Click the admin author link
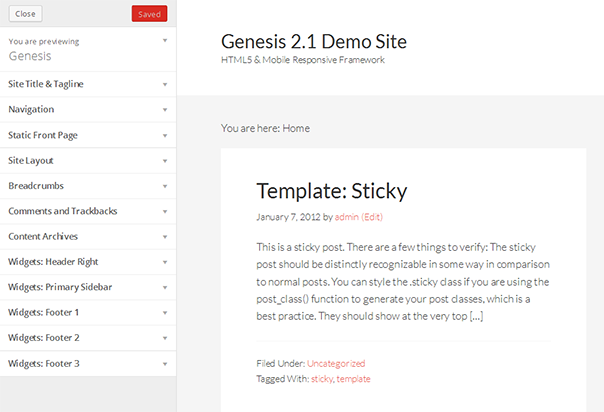 [347, 217]
